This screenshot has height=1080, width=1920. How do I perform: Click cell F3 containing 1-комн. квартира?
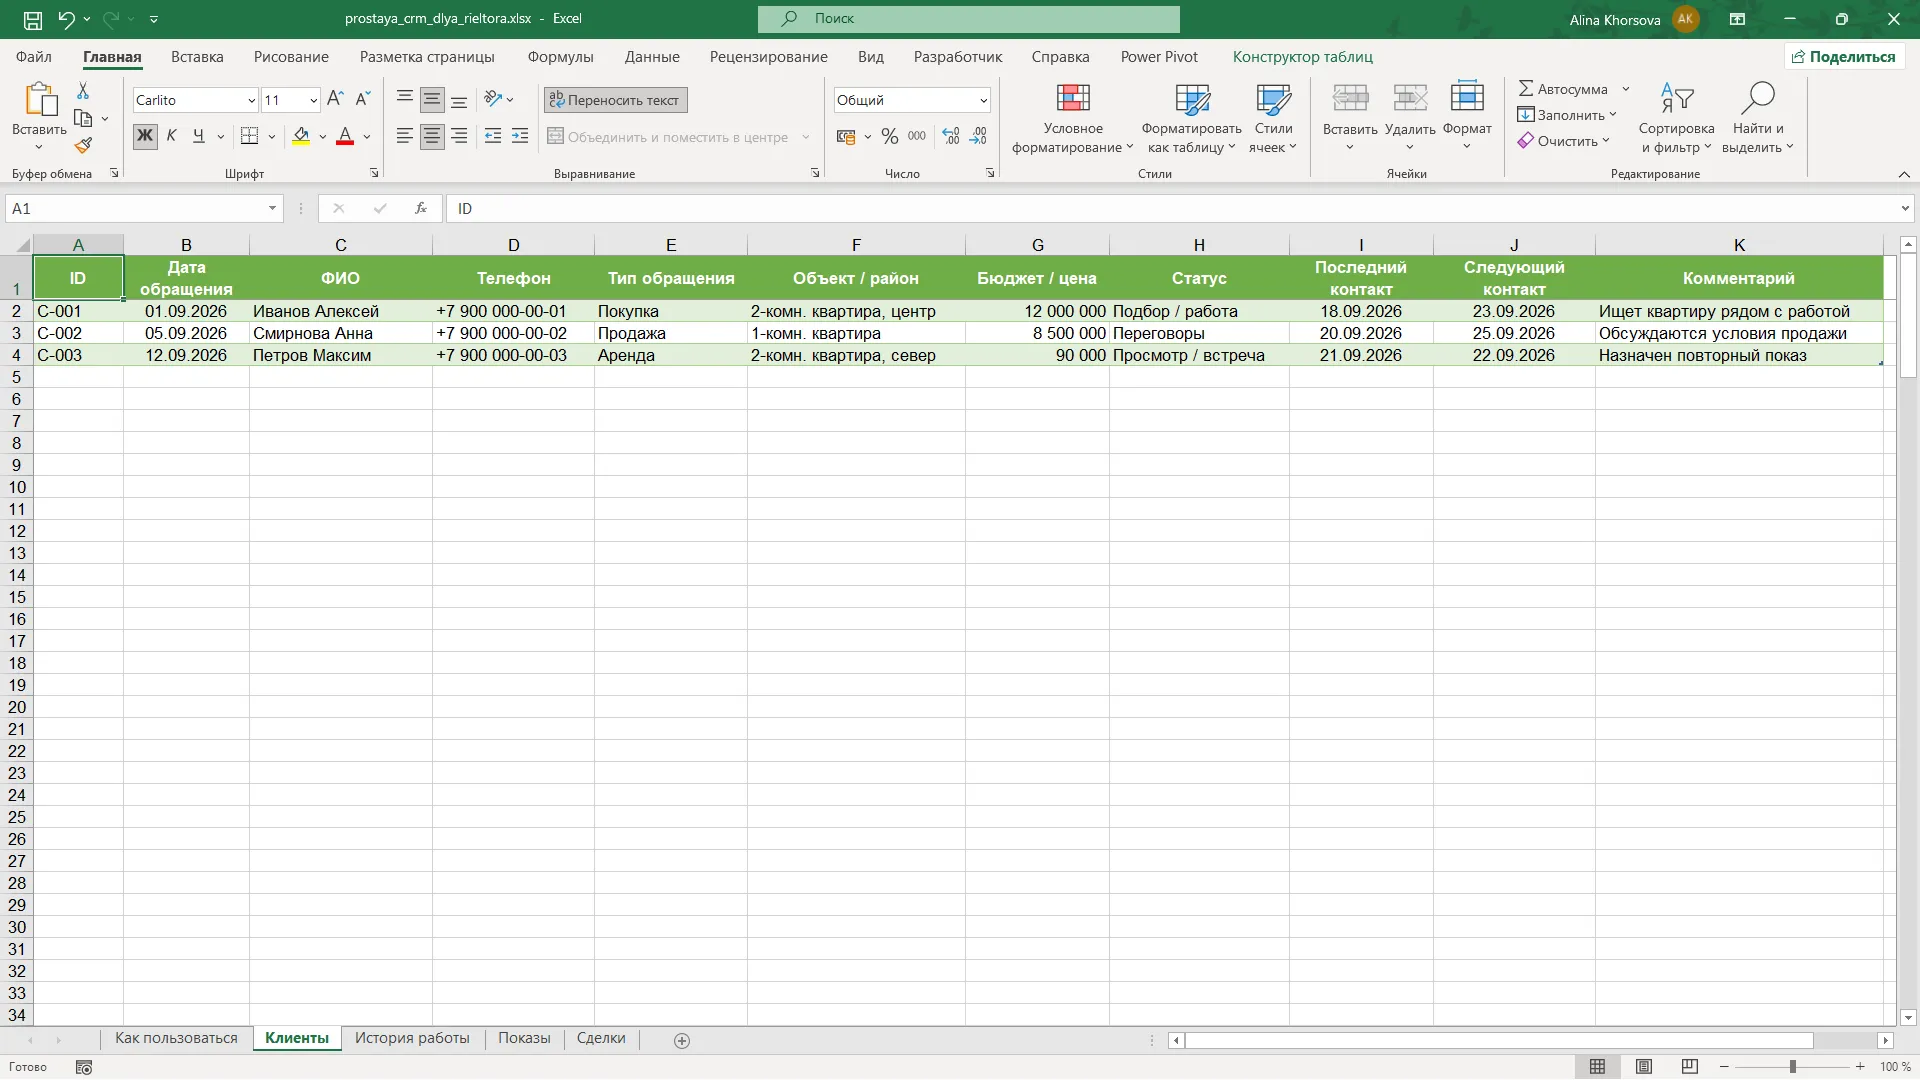point(856,333)
